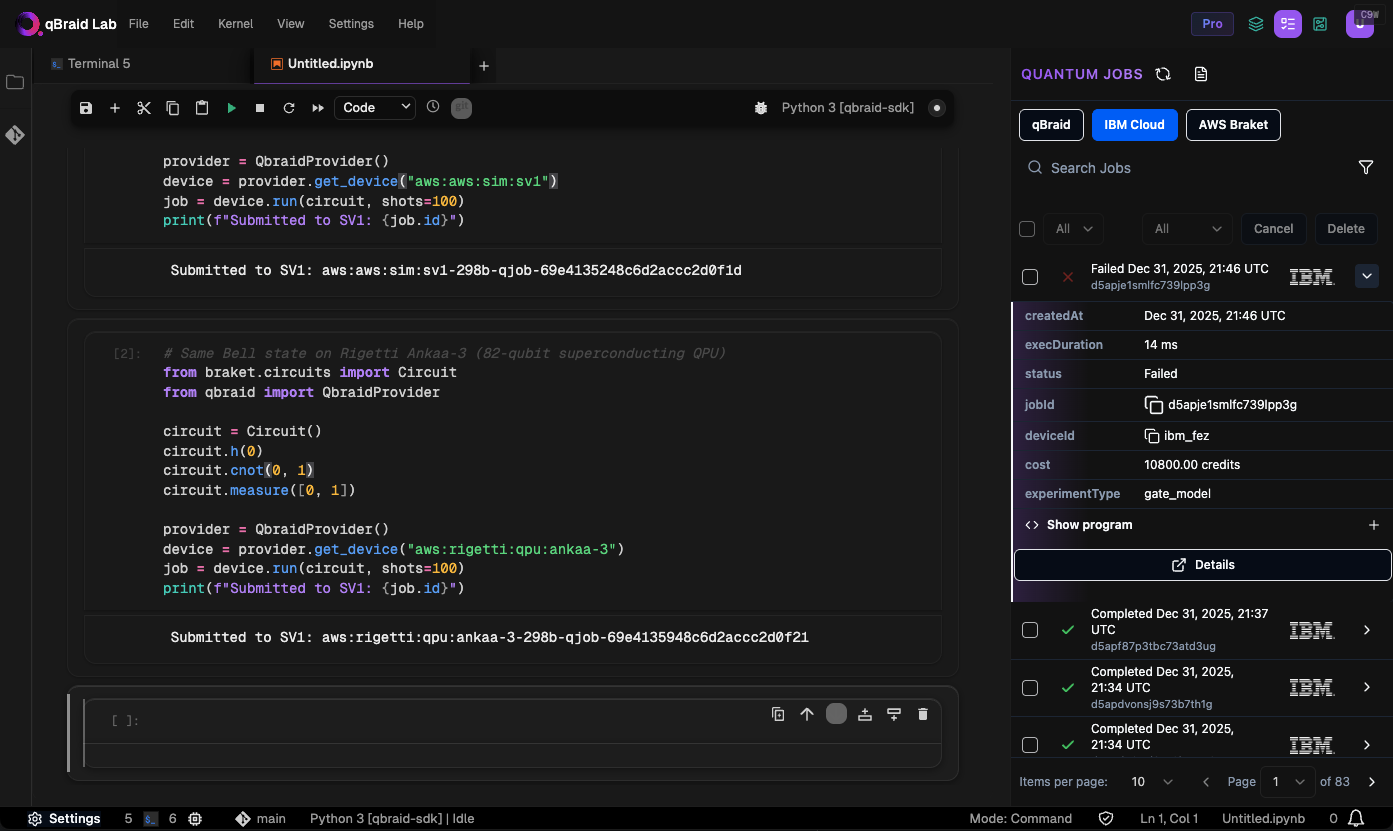The height and width of the screenshot is (831, 1393).
Task: Collapse the failed job details chevron
Action: pyautogui.click(x=1367, y=276)
